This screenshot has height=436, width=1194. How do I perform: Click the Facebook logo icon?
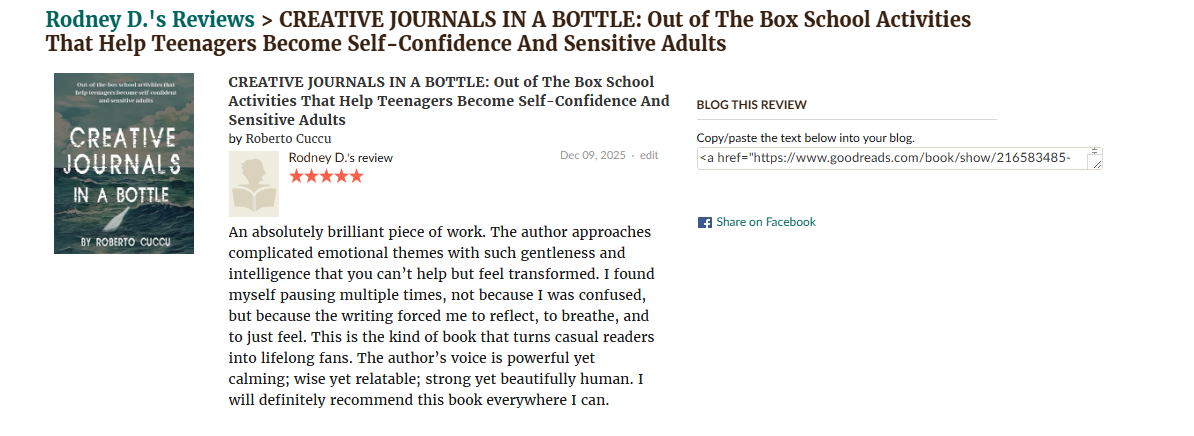click(704, 222)
